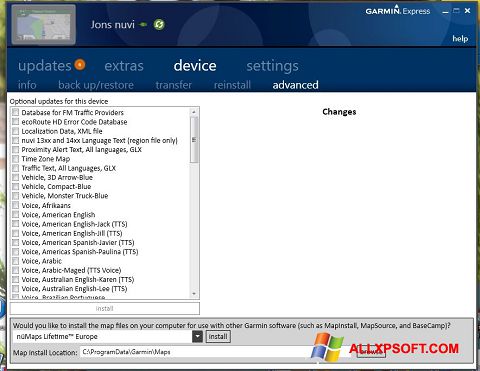
Task: Open the back up/restore sub-tab
Action: (x=96, y=85)
